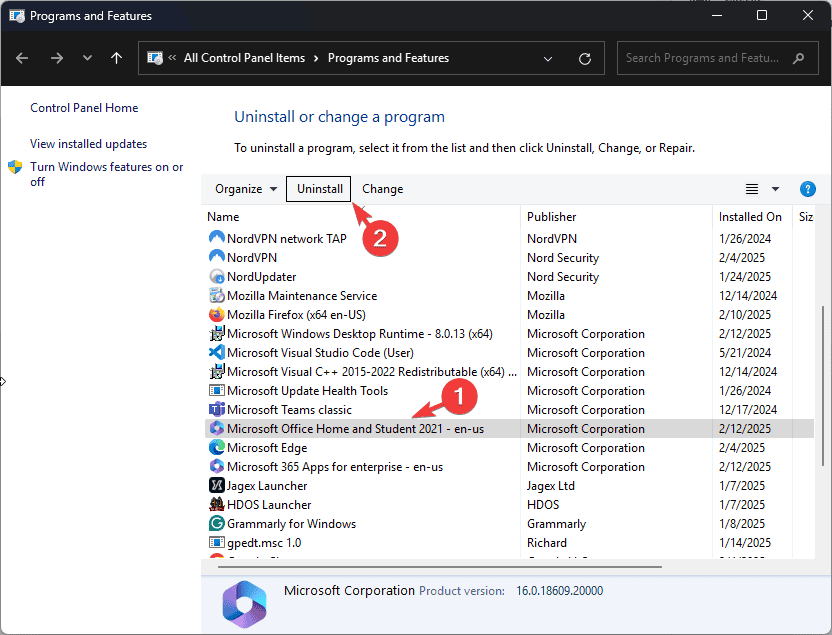Viewport: 832px width, 635px height.
Task: Open Control Panel Home link
Action: click(x=84, y=108)
